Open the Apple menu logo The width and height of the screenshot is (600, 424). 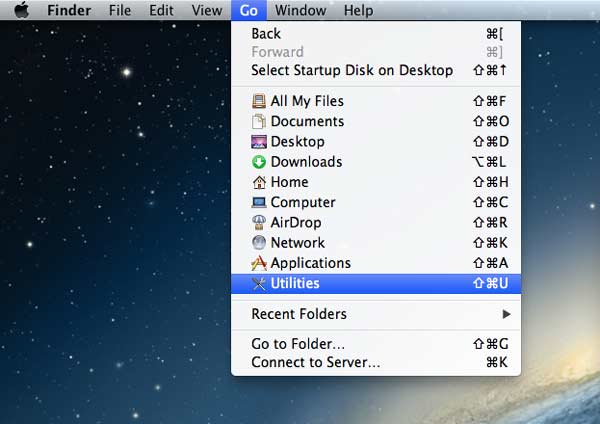point(22,10)
